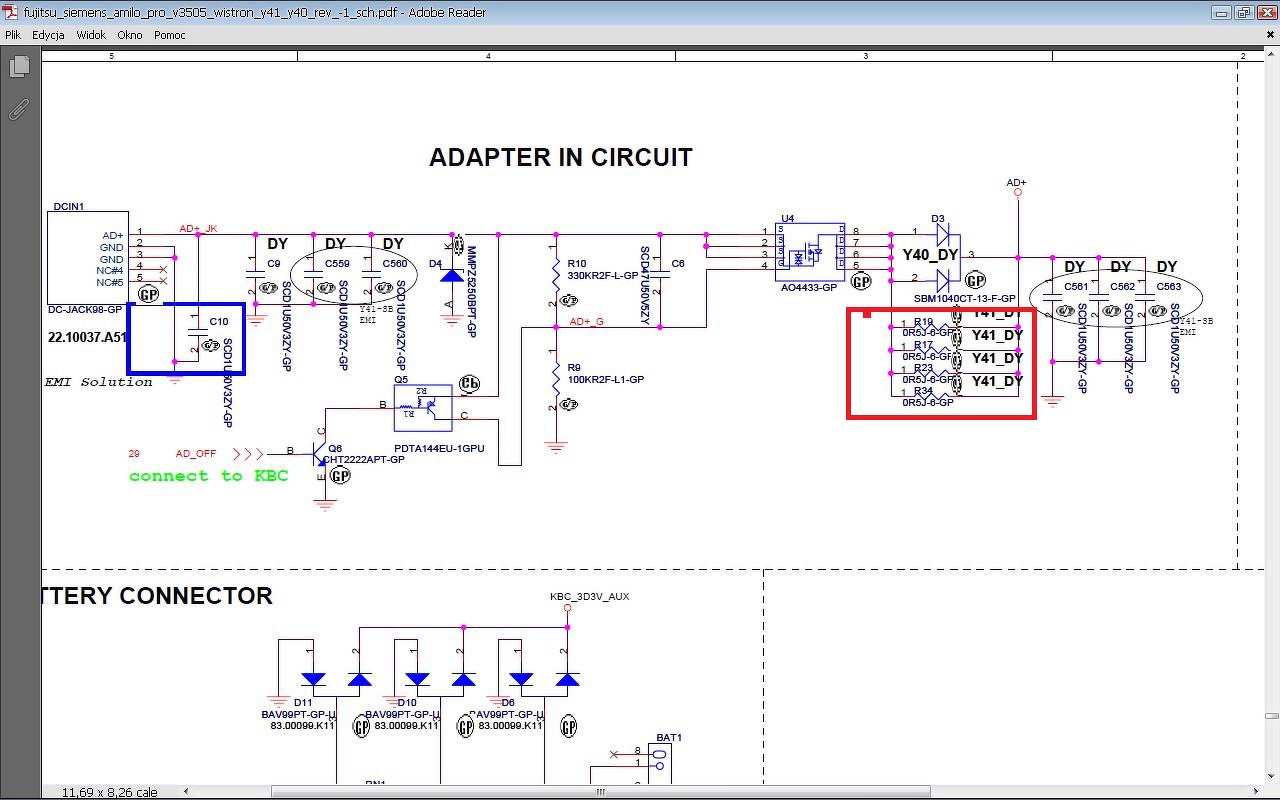Select the 'DCIN1' connector label
The height and width of the screenshot is (800, 1280).
click(x=68, y=207)
